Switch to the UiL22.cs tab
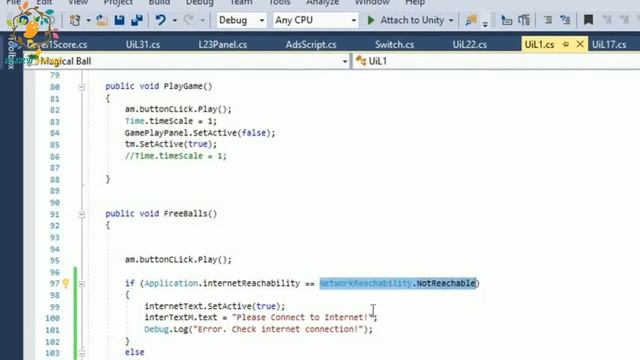This screenshot has height=360, width=640. point(470,44)
